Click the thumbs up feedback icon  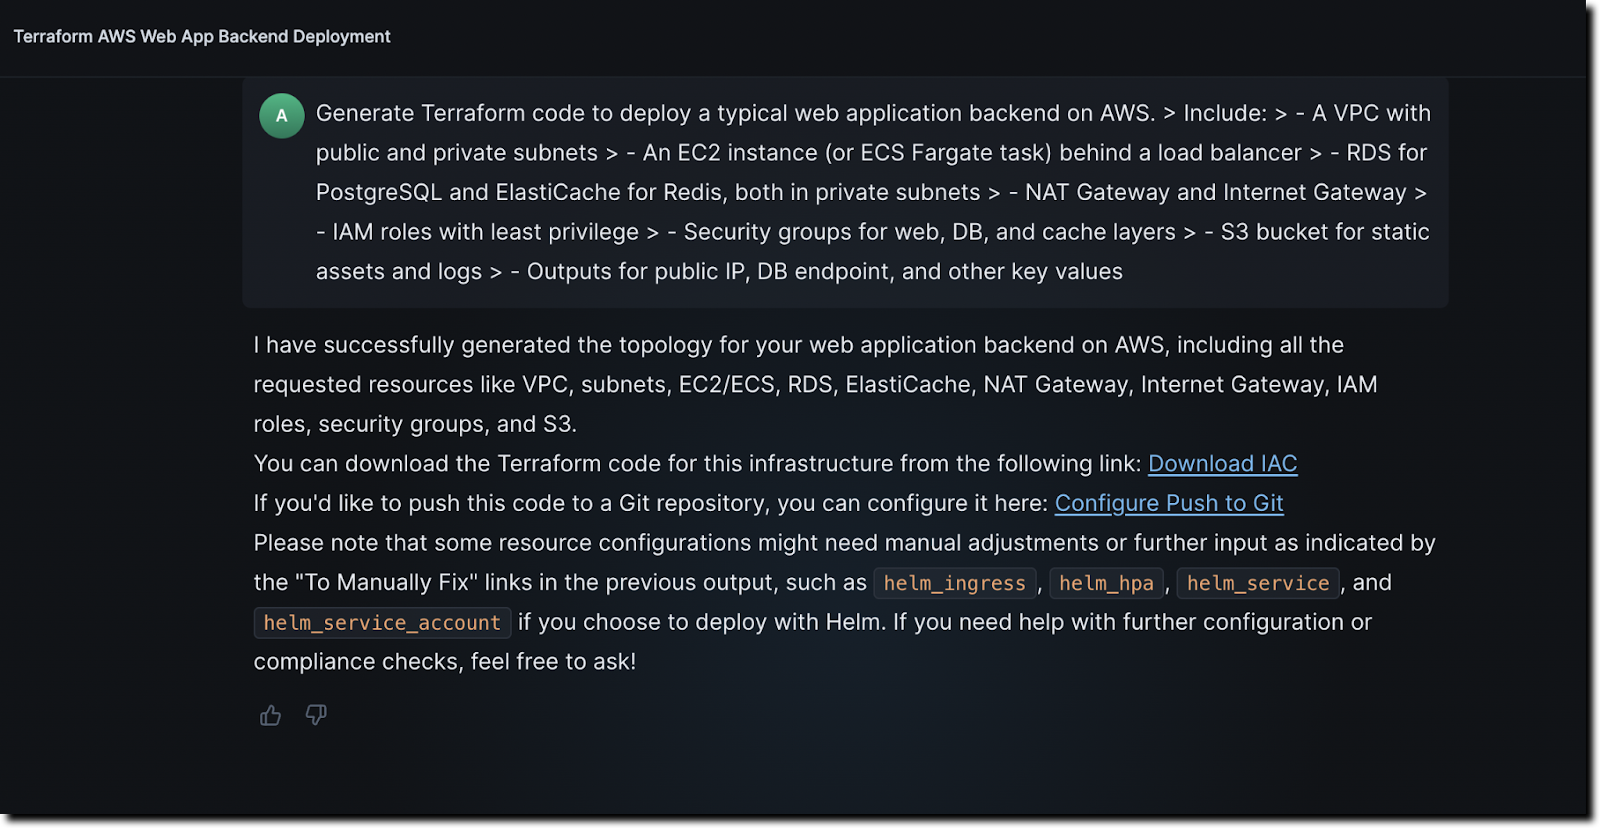coord(270,715)
